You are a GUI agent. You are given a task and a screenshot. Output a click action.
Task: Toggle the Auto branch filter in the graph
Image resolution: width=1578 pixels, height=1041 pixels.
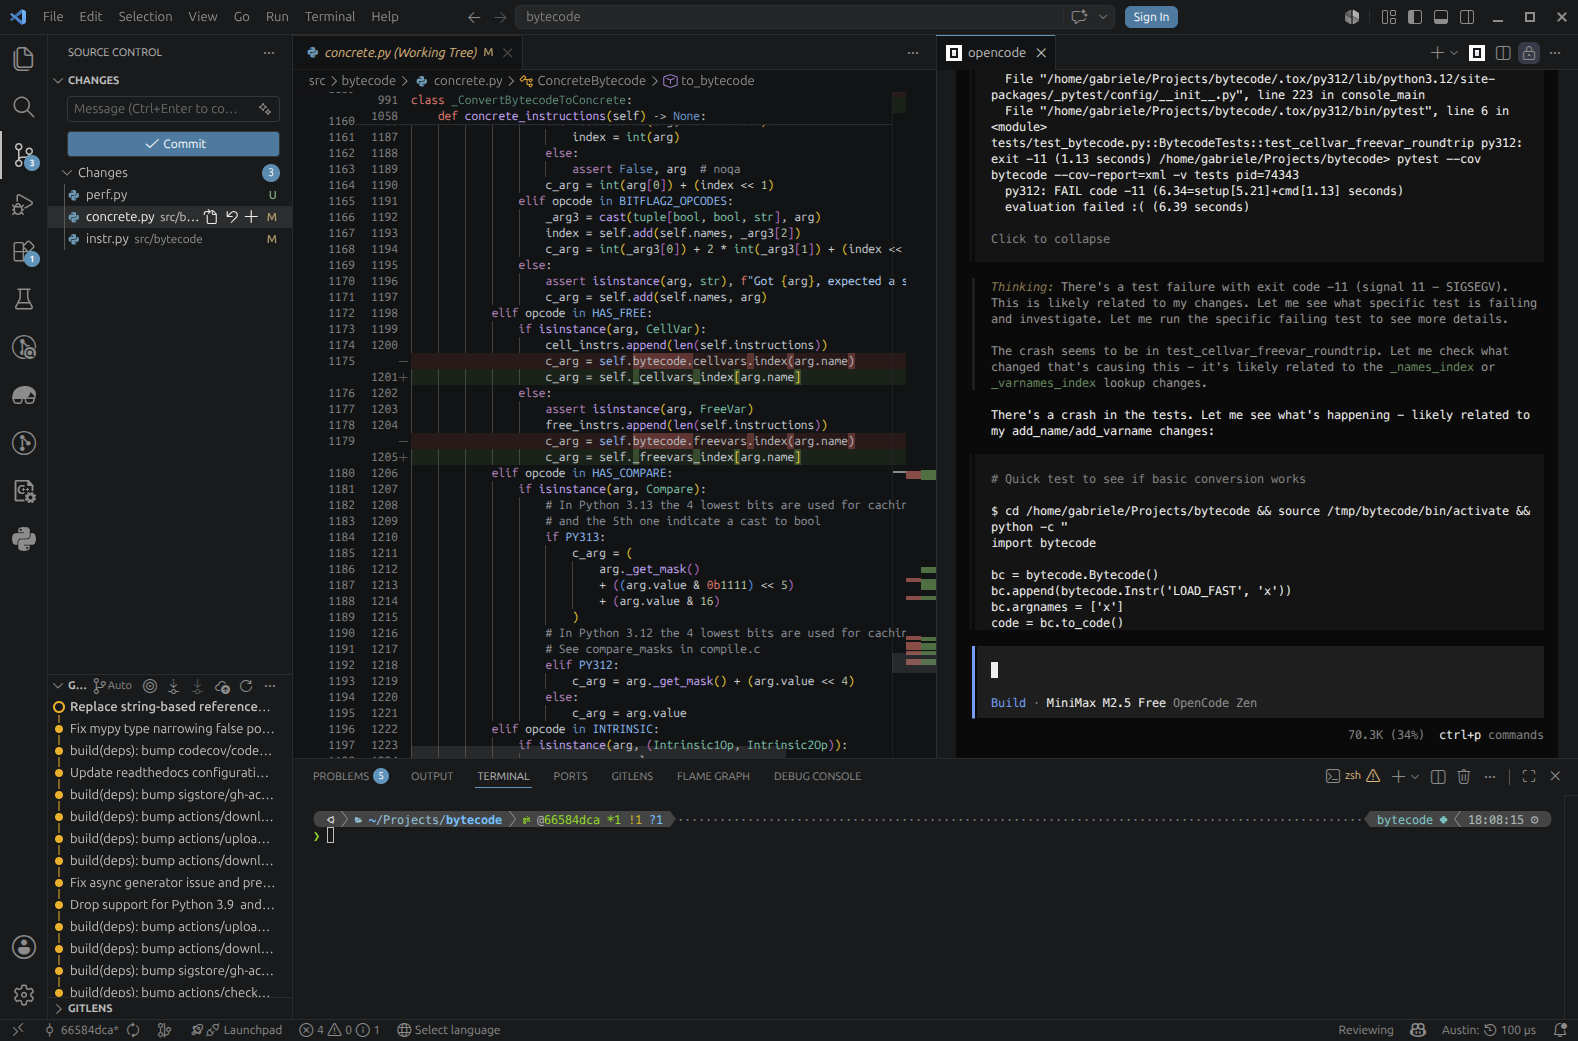point(113,686)
